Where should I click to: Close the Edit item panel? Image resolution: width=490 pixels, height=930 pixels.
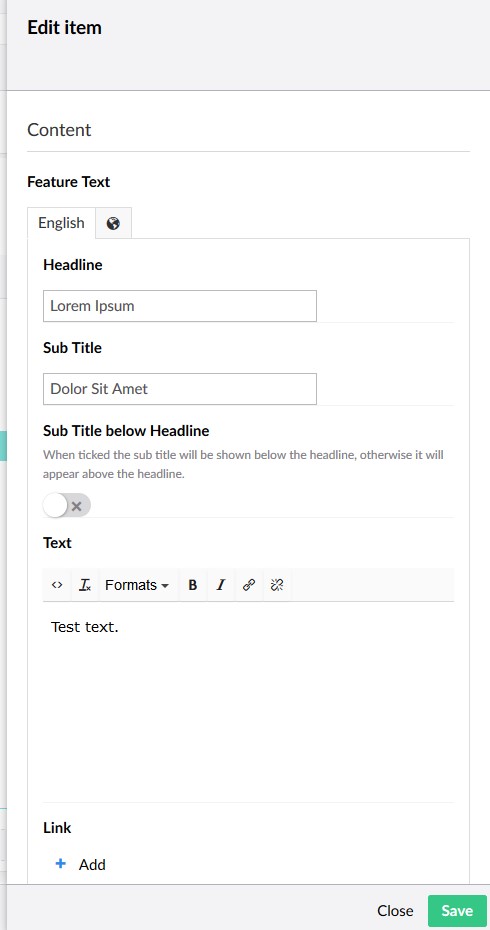[x=395, y=910]
